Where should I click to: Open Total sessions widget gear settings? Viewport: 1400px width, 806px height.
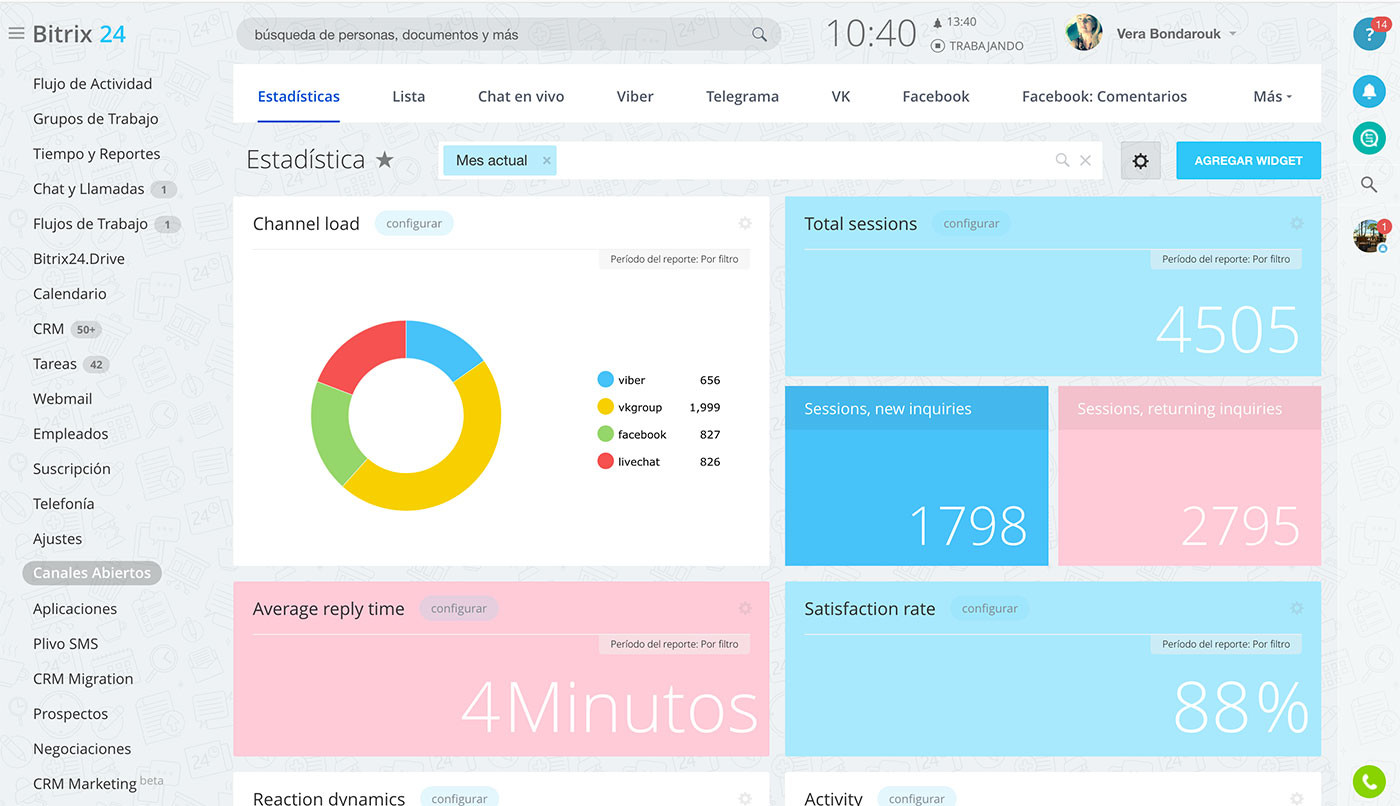point(1296,224)
